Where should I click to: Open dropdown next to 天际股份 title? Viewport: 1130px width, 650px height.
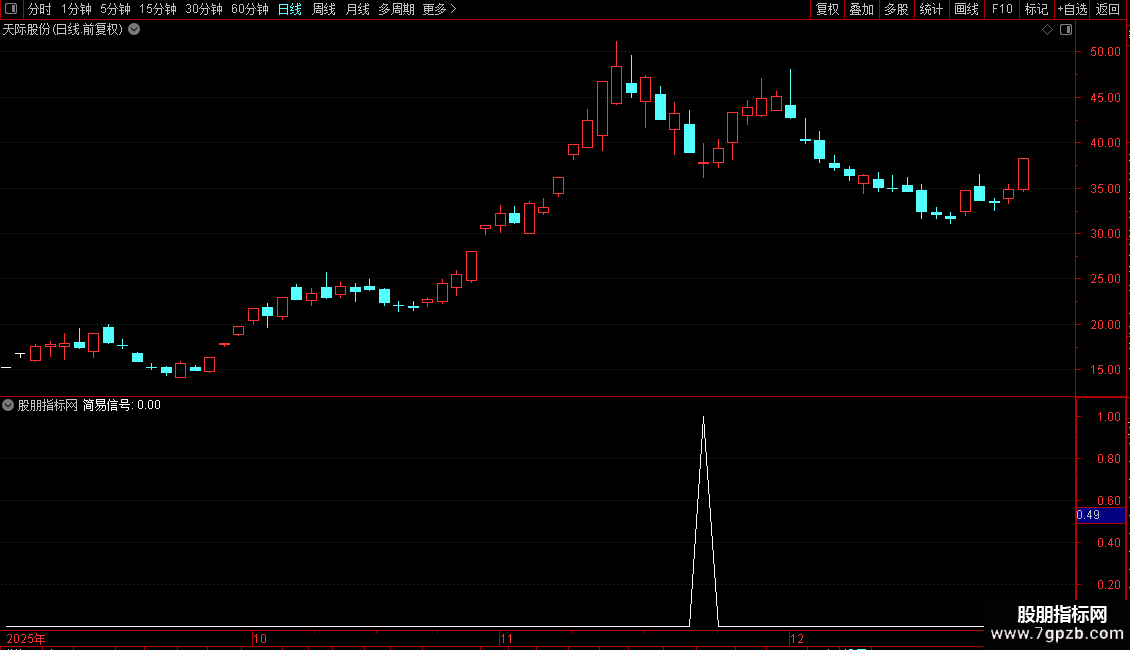click(134, 30)
